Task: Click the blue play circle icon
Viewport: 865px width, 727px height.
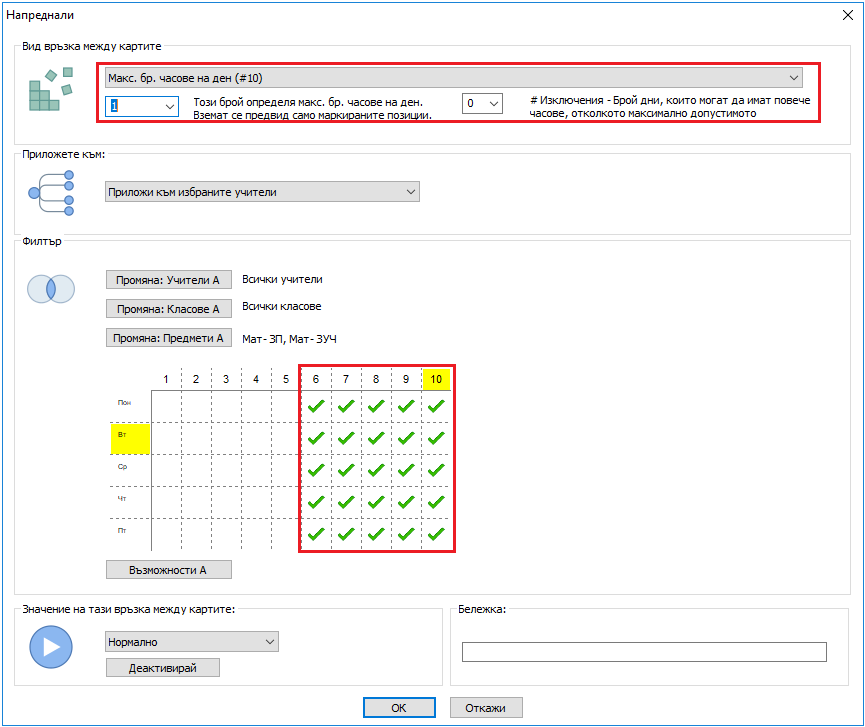Action: pyautogui.click(x=50, y=646)
